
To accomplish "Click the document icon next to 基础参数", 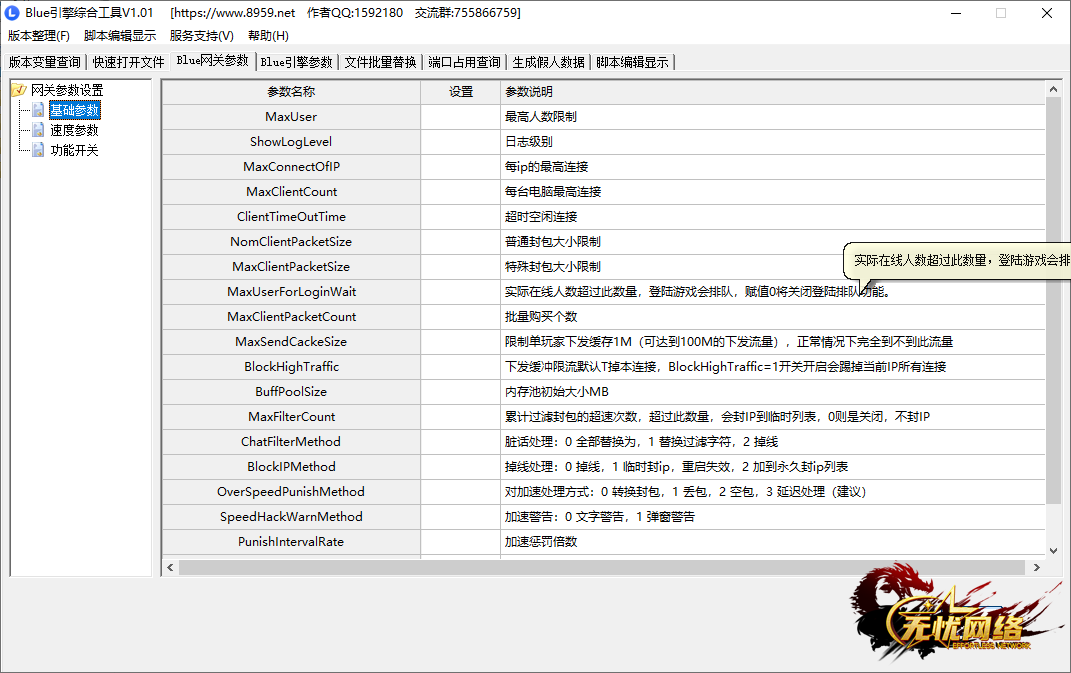I will pos(38,110).
